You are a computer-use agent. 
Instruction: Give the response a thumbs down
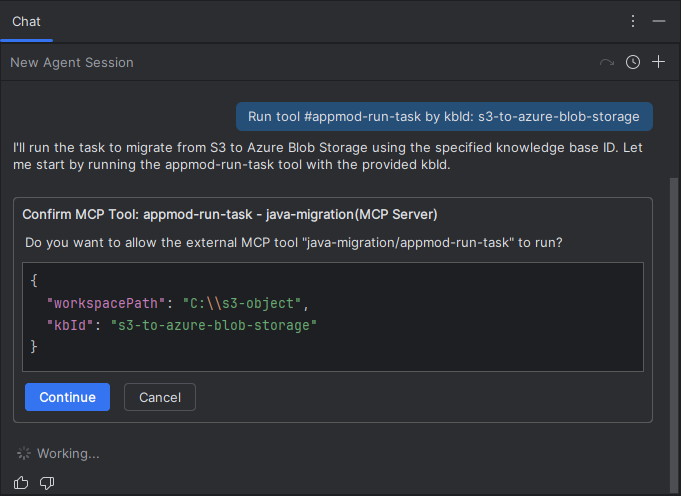pyautogui.click(x=47, y=483)
